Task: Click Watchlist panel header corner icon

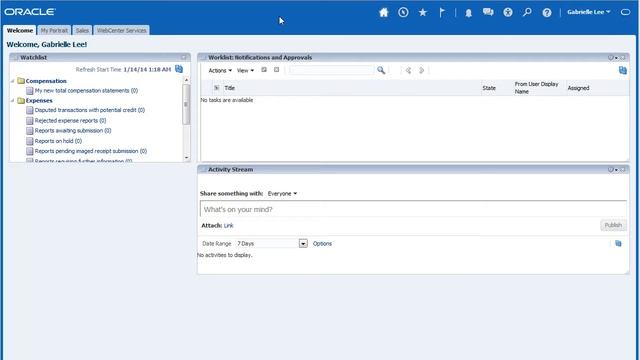Action: point(184,58)
